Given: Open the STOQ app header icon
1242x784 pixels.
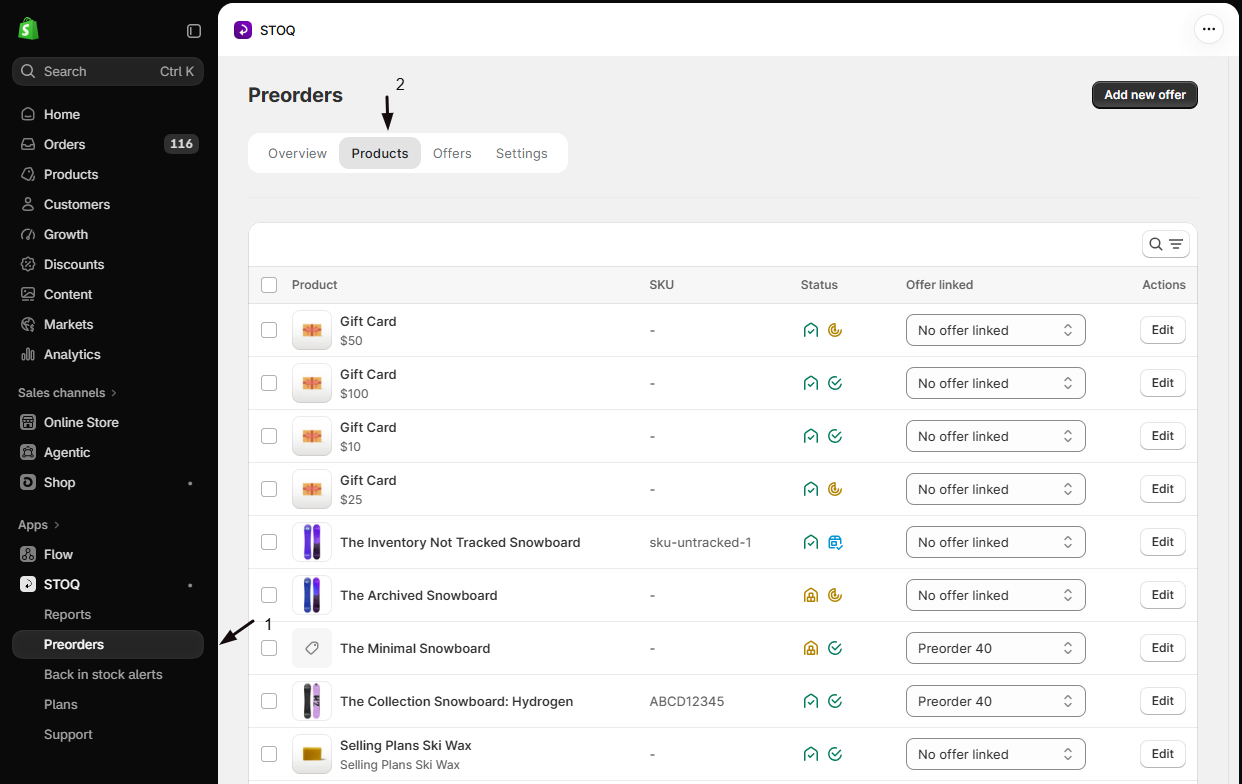Looking at the screenshot, I should tap(243, 30).
